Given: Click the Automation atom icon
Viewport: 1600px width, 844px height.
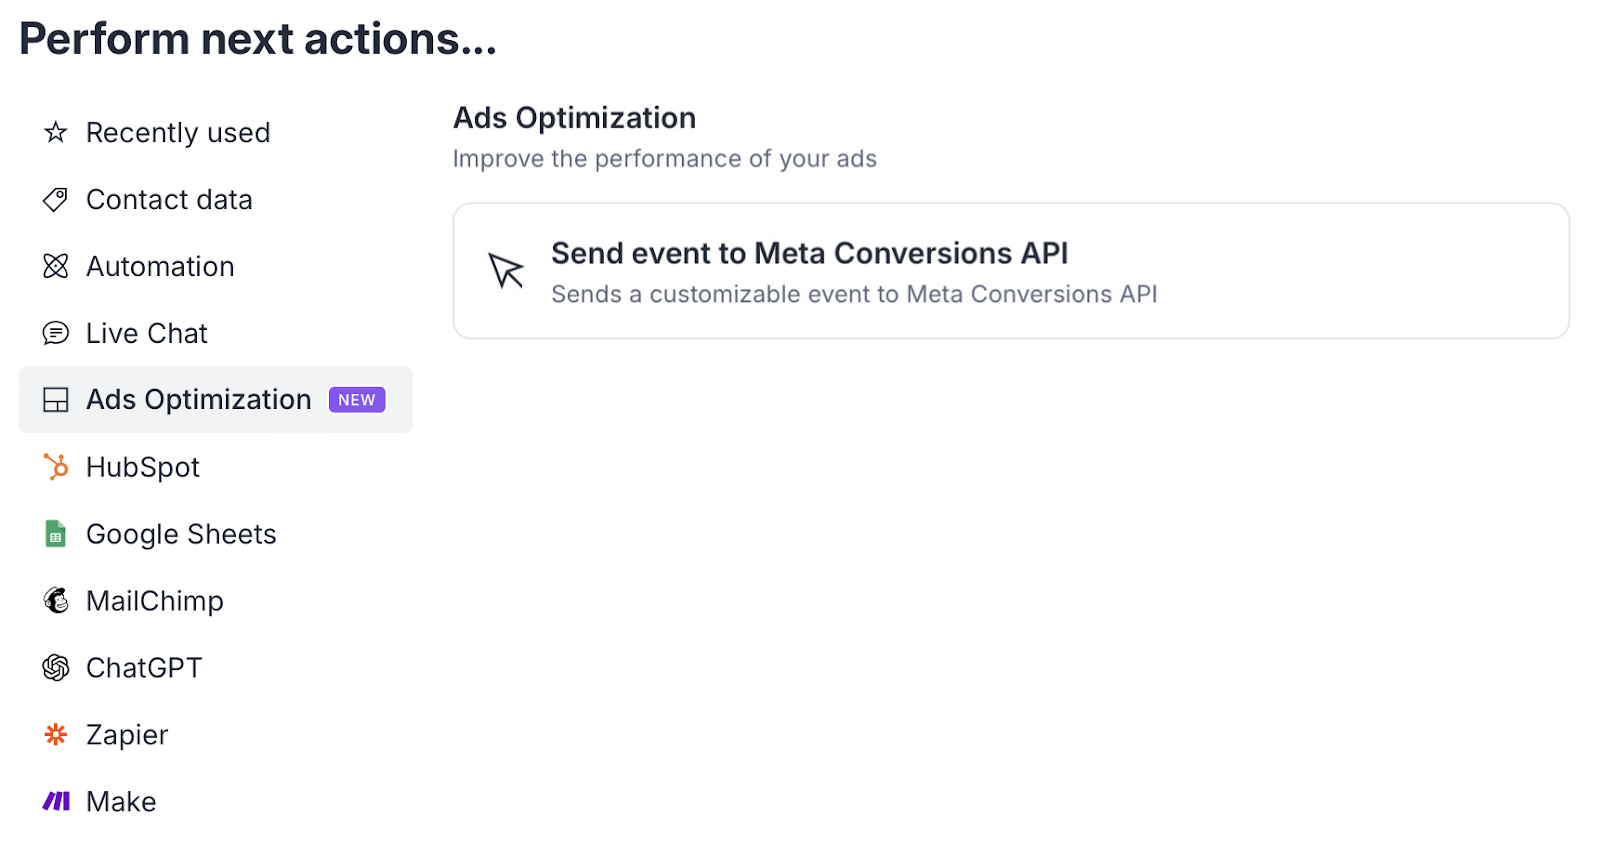Looking at the screenshot, I should click(x=56, y=266).
